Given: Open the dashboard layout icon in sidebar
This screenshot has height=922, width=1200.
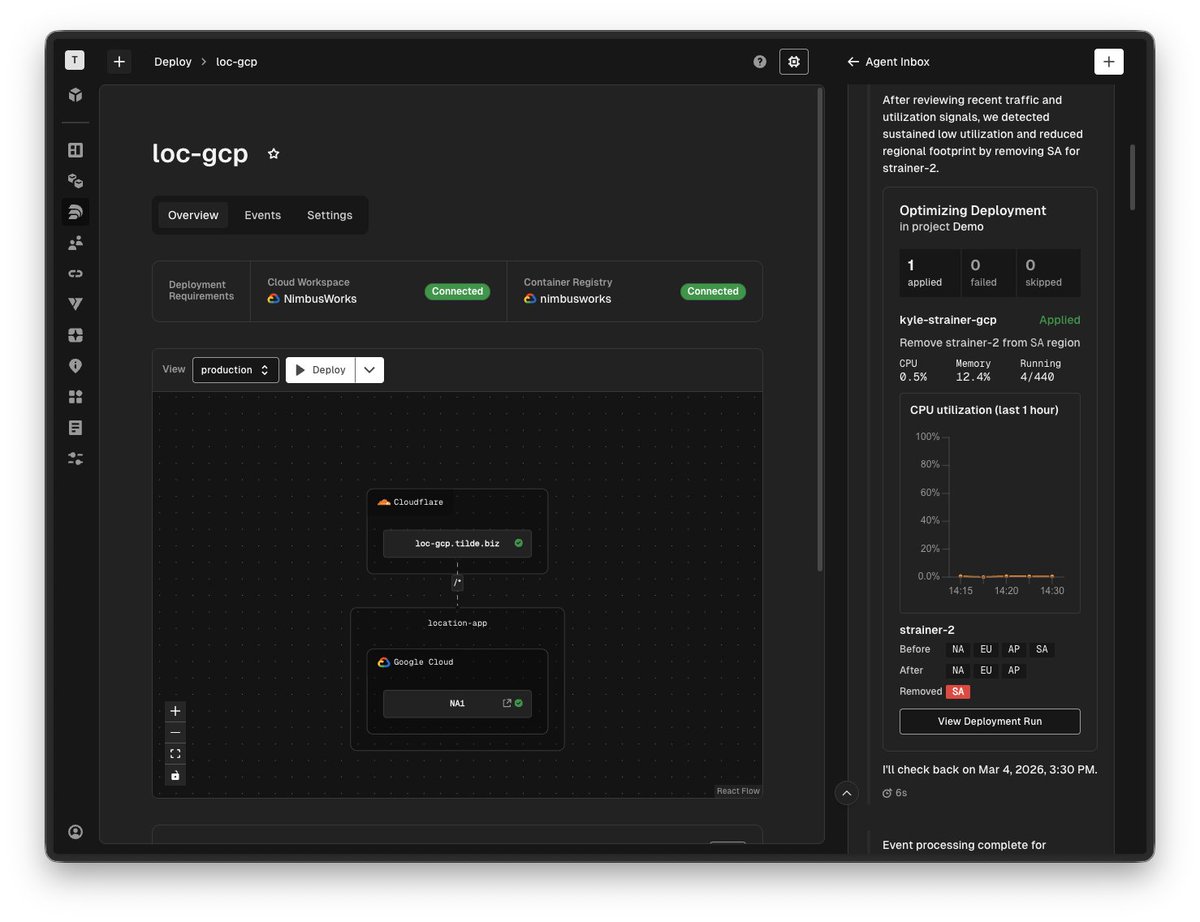Looking at the screenshot, I should tap(75, 150).
